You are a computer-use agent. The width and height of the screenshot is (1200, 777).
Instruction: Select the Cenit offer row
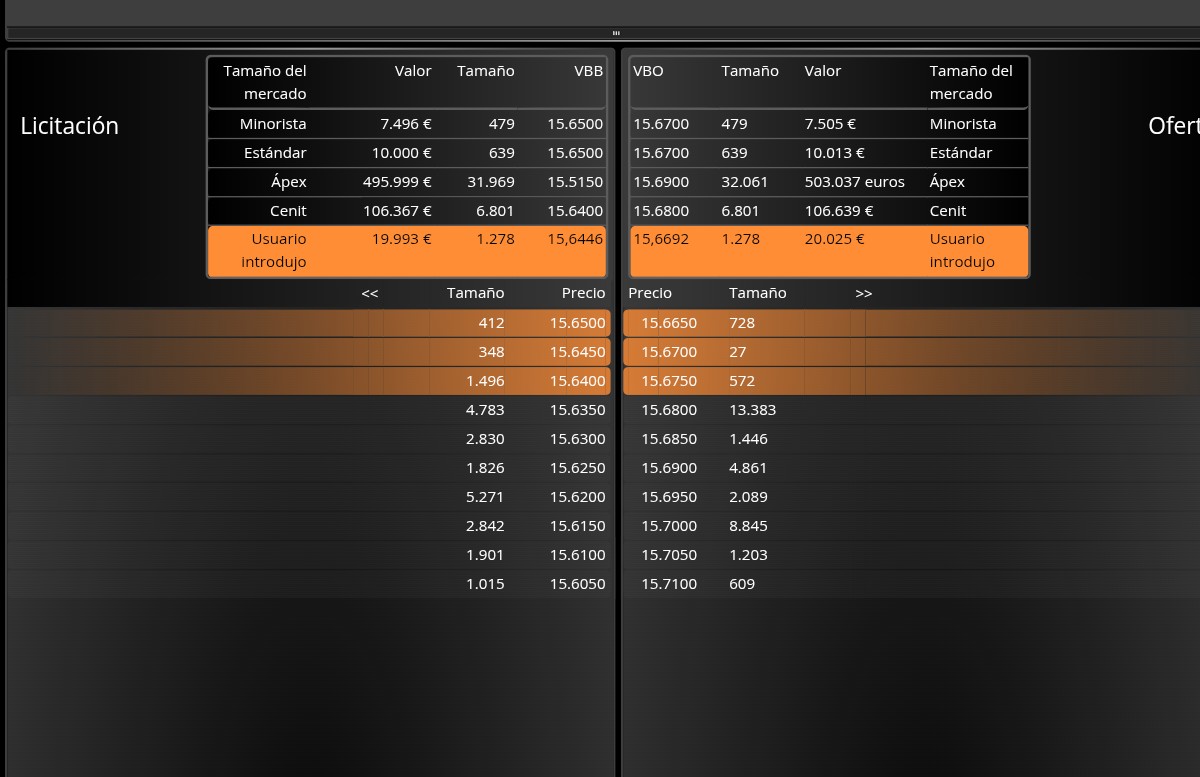[828, 211]
